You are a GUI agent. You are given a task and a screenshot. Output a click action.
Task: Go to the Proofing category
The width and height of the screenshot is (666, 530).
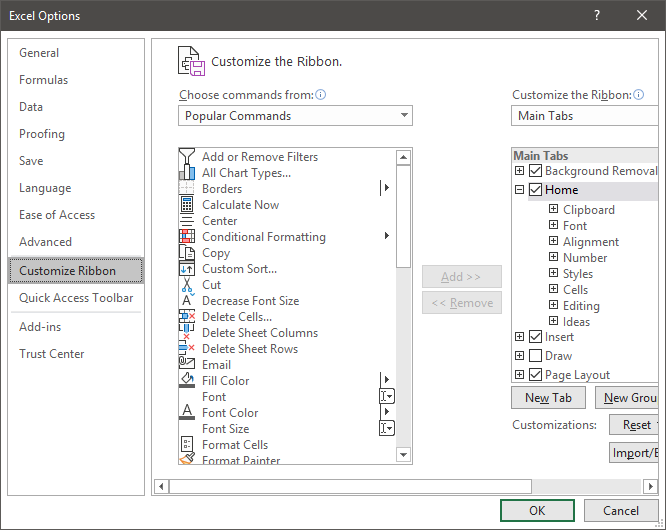coord(76,134)
